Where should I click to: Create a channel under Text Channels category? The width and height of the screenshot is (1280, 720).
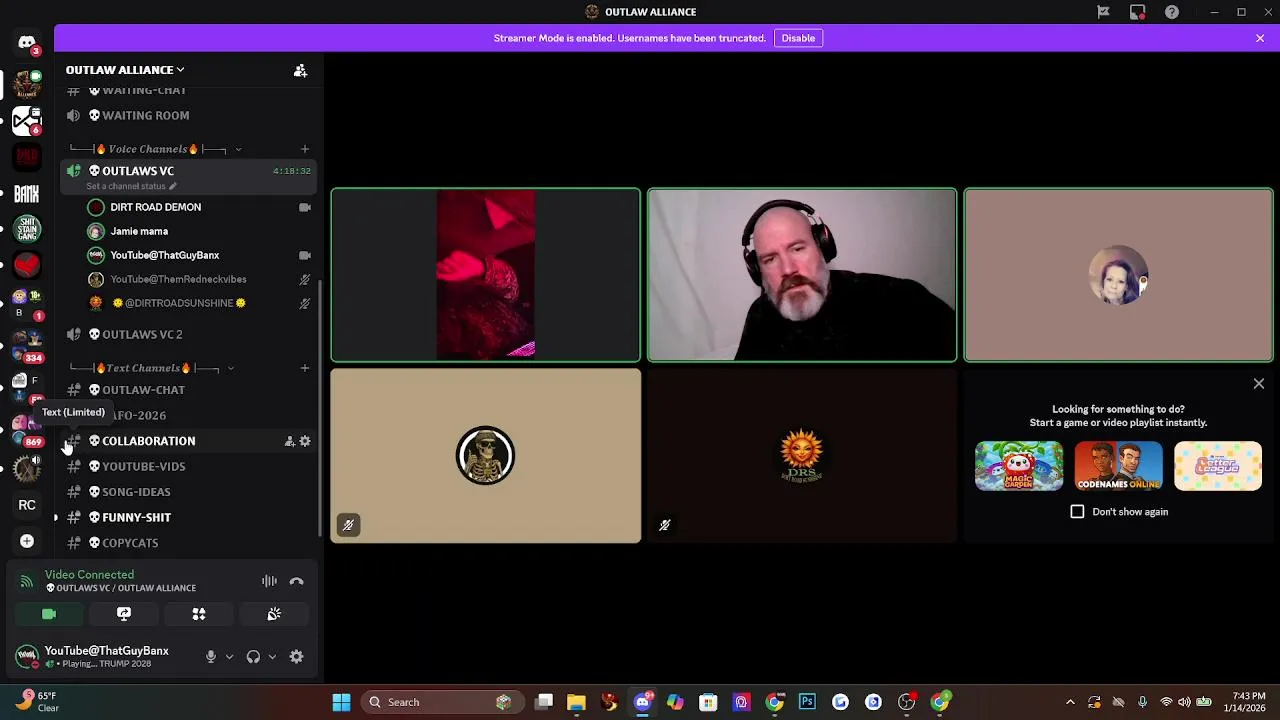tap(305, 368)
